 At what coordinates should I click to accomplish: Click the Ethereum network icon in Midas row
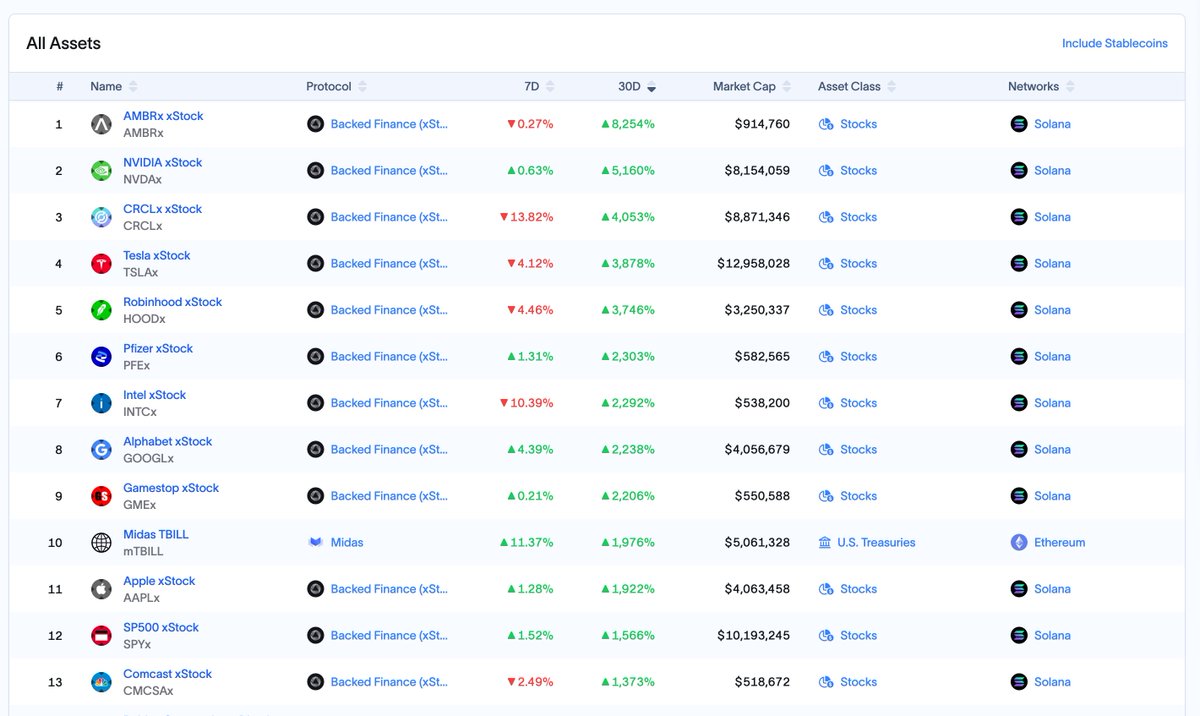[1019, 543]
